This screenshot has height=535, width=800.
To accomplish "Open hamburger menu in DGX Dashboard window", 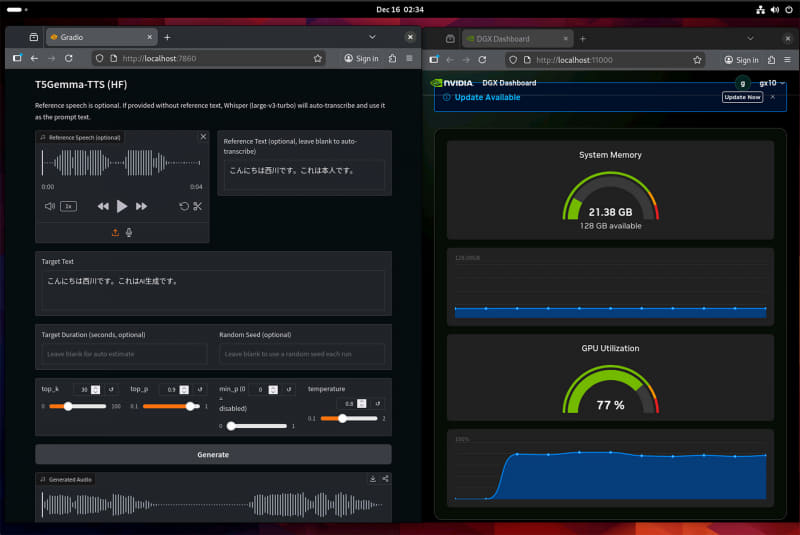I will click(x=787, y=60).
